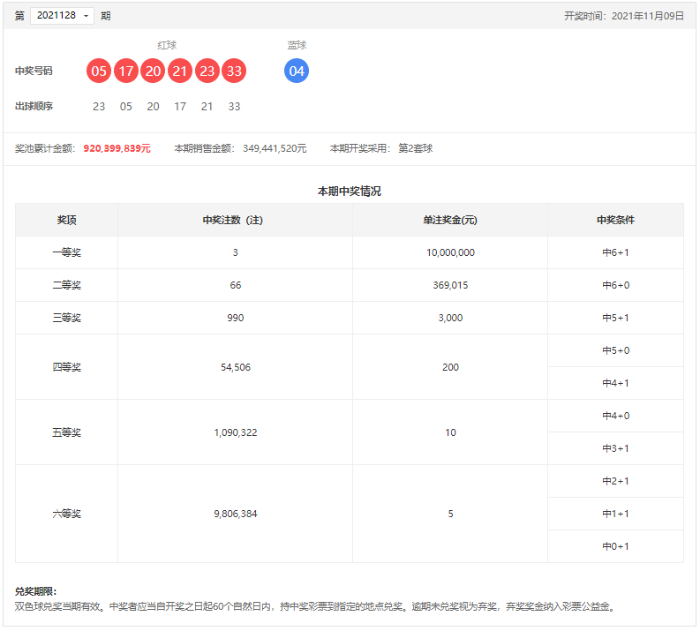Click the 奖项 column header
The width and height of the screenshot is (700, 631).
coord(67,220)
